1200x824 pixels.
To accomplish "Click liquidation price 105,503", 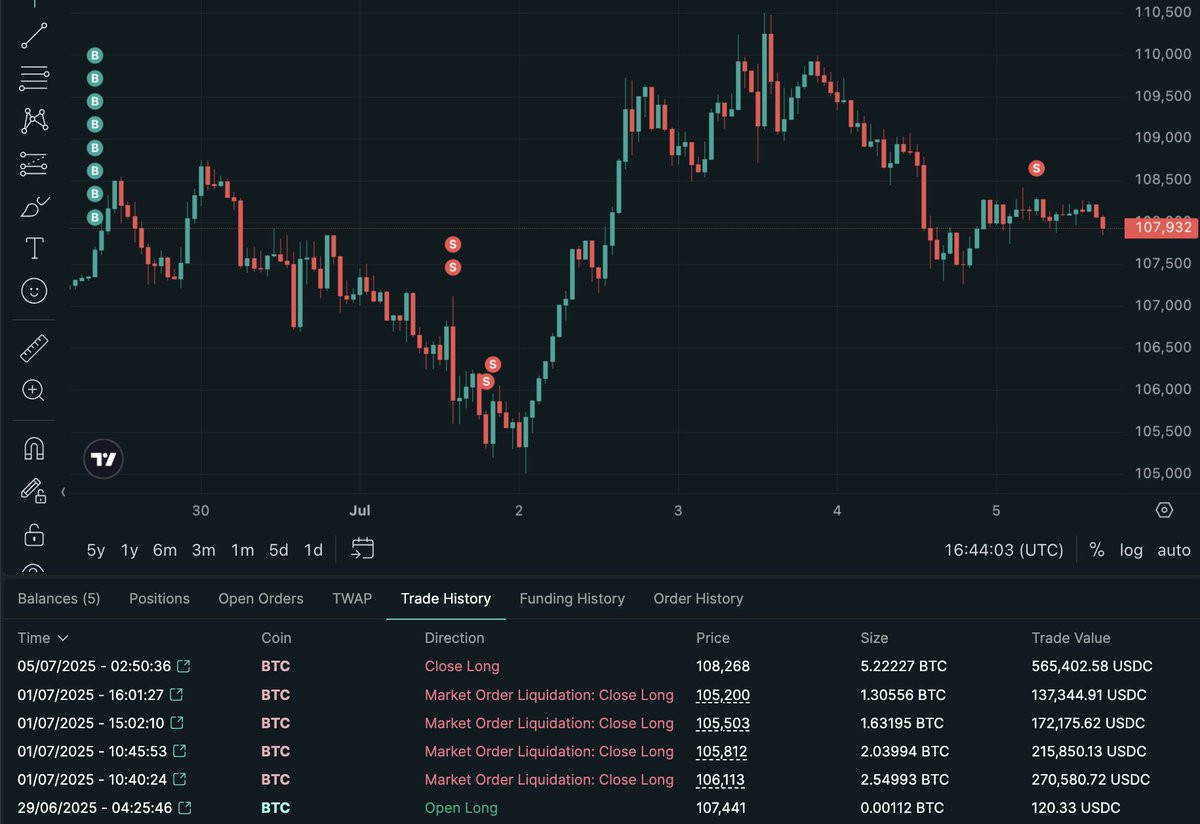I will [x=723, y=723].
